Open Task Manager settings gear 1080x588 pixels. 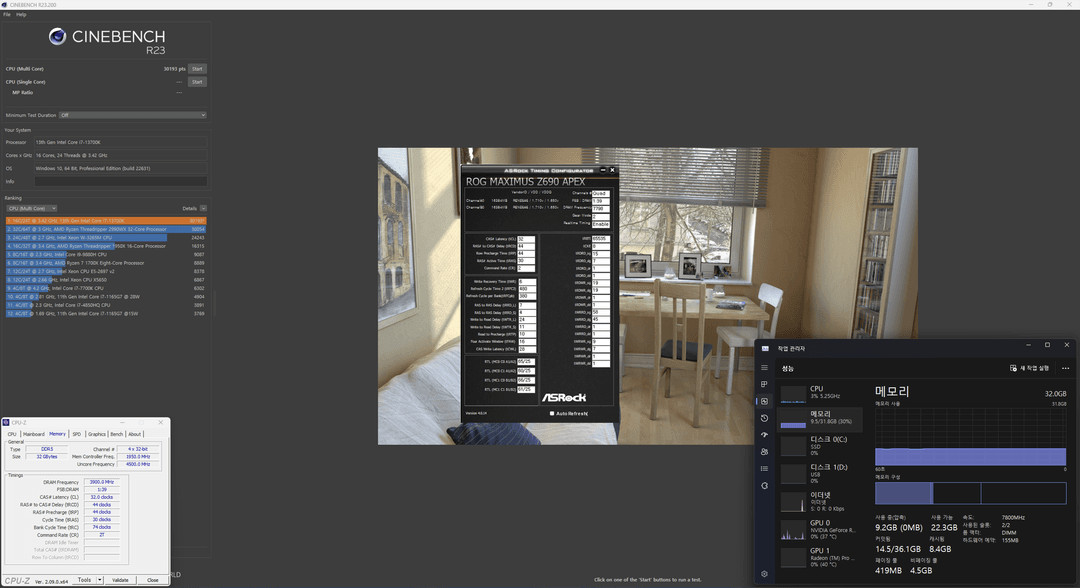click(x=764, y=574)
